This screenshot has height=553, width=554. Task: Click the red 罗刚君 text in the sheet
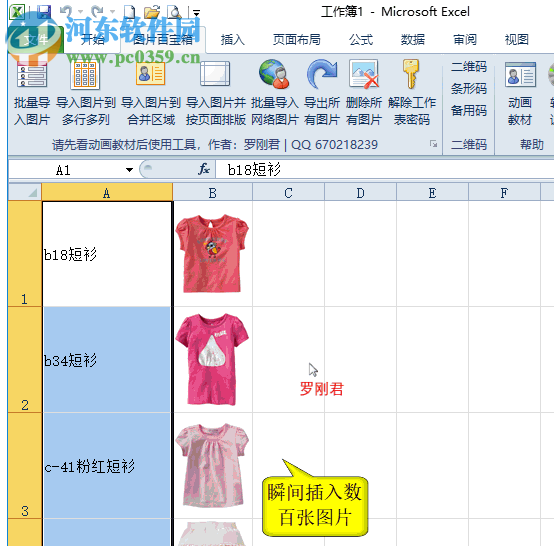pyautogui.click(x=322, y=389)
